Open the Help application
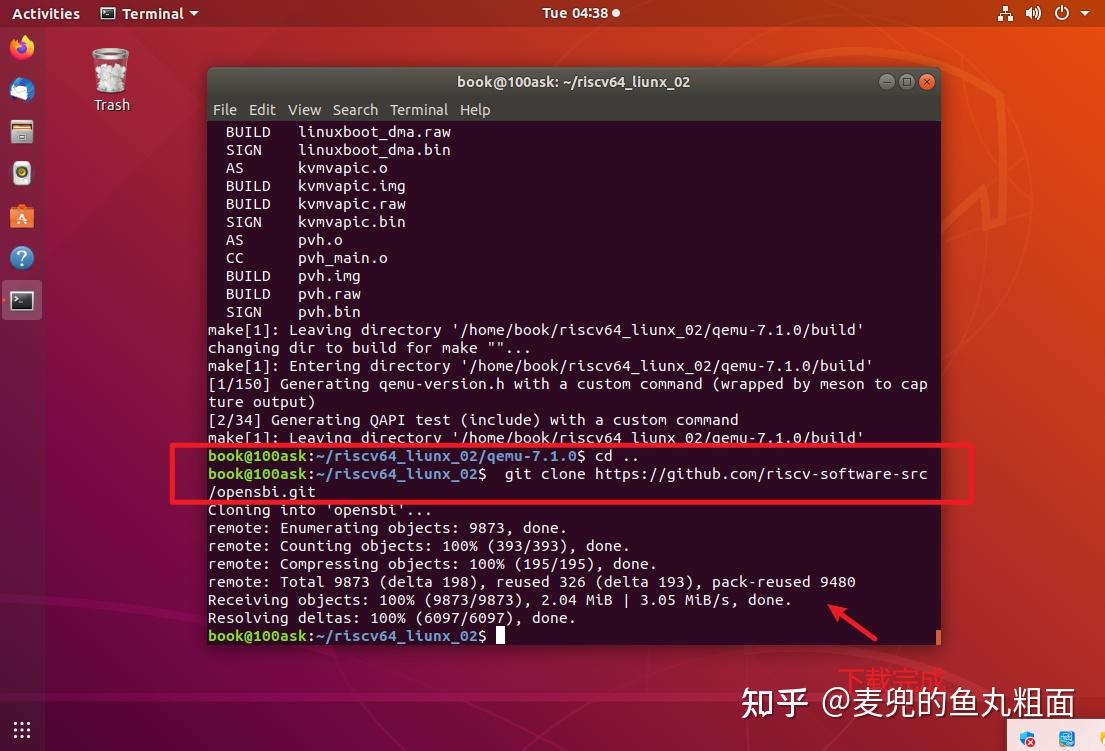 point(22,257)
